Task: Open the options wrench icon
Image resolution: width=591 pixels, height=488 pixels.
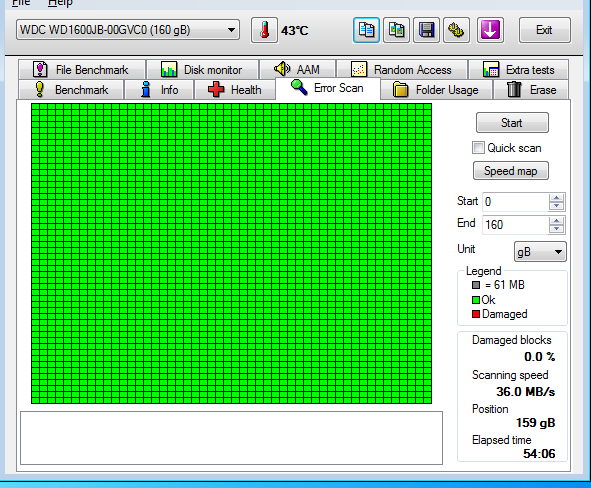Action: (x=456, y=30)
